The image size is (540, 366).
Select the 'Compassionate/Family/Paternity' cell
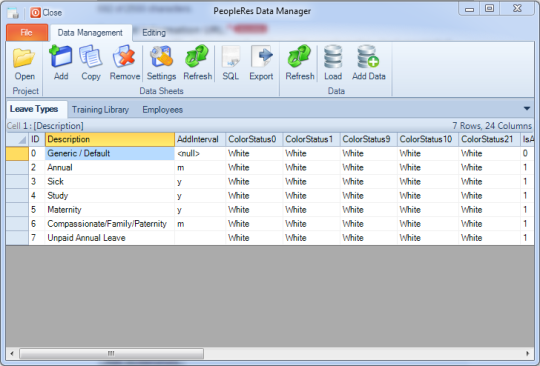pos(110,224)
